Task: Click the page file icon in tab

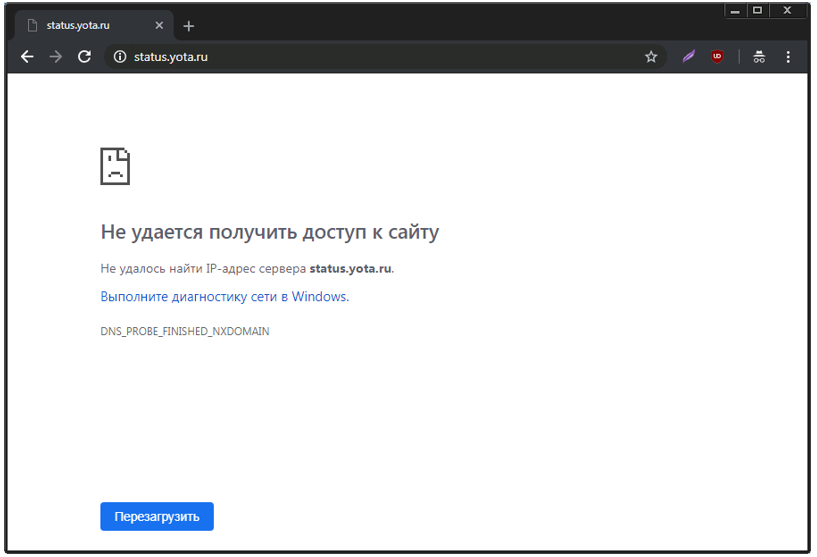Action: click(32, 26)
